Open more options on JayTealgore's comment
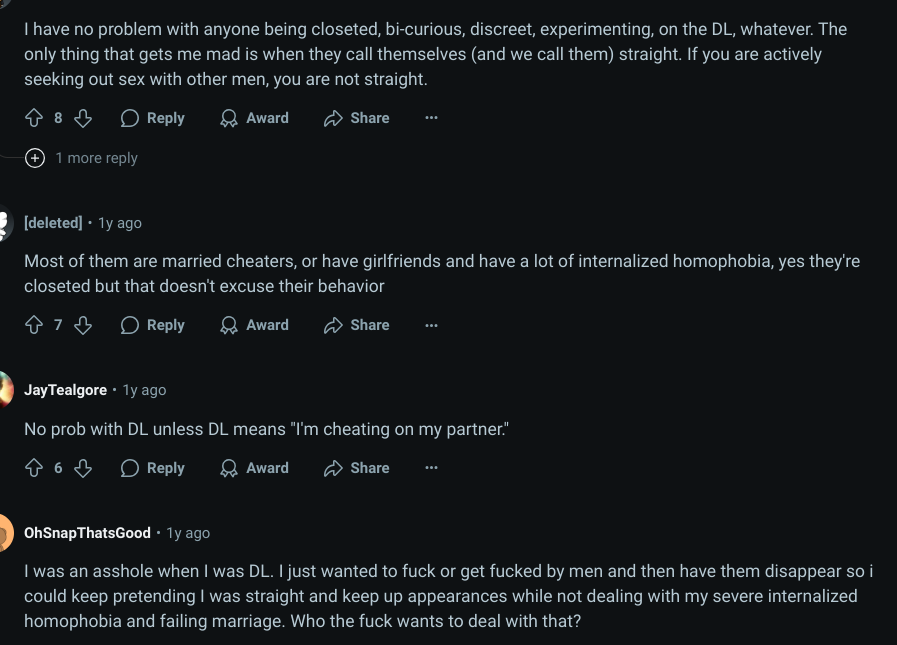 431,468
